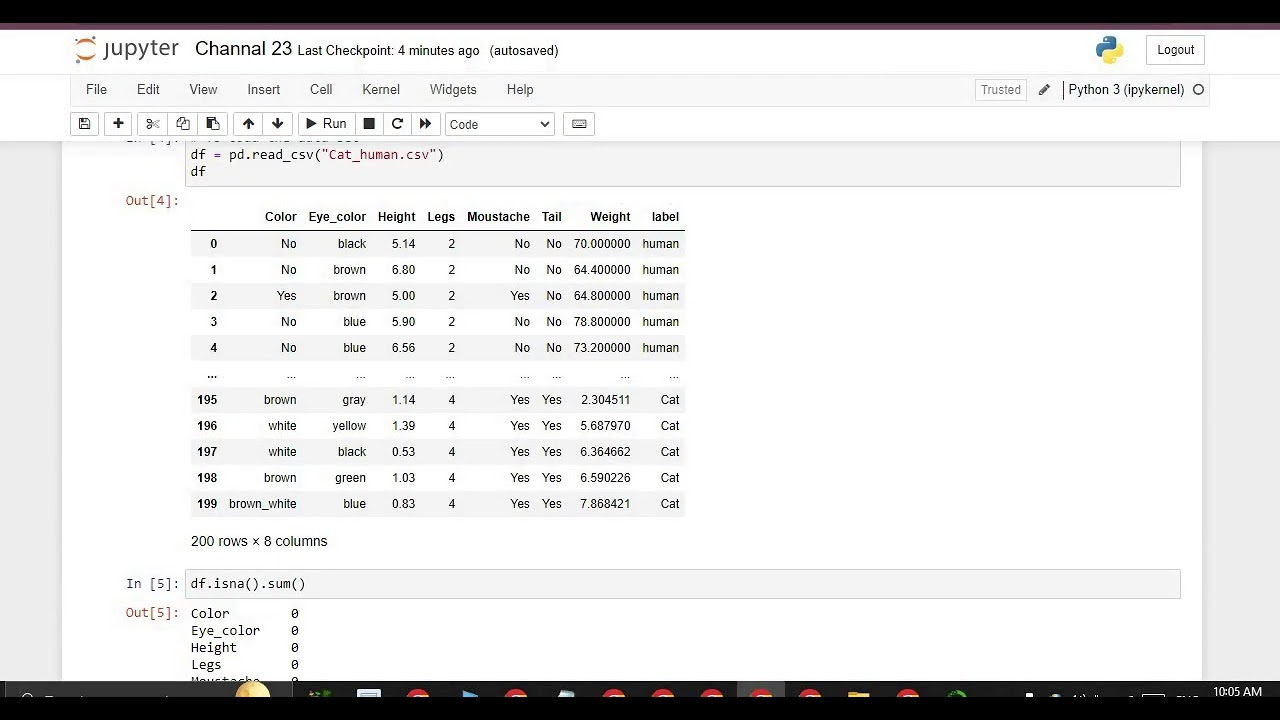Image resolution: width=1280 pixels, height=720 pixels.
Task: Click the Python logo icon
Action: coord(1109,50)
